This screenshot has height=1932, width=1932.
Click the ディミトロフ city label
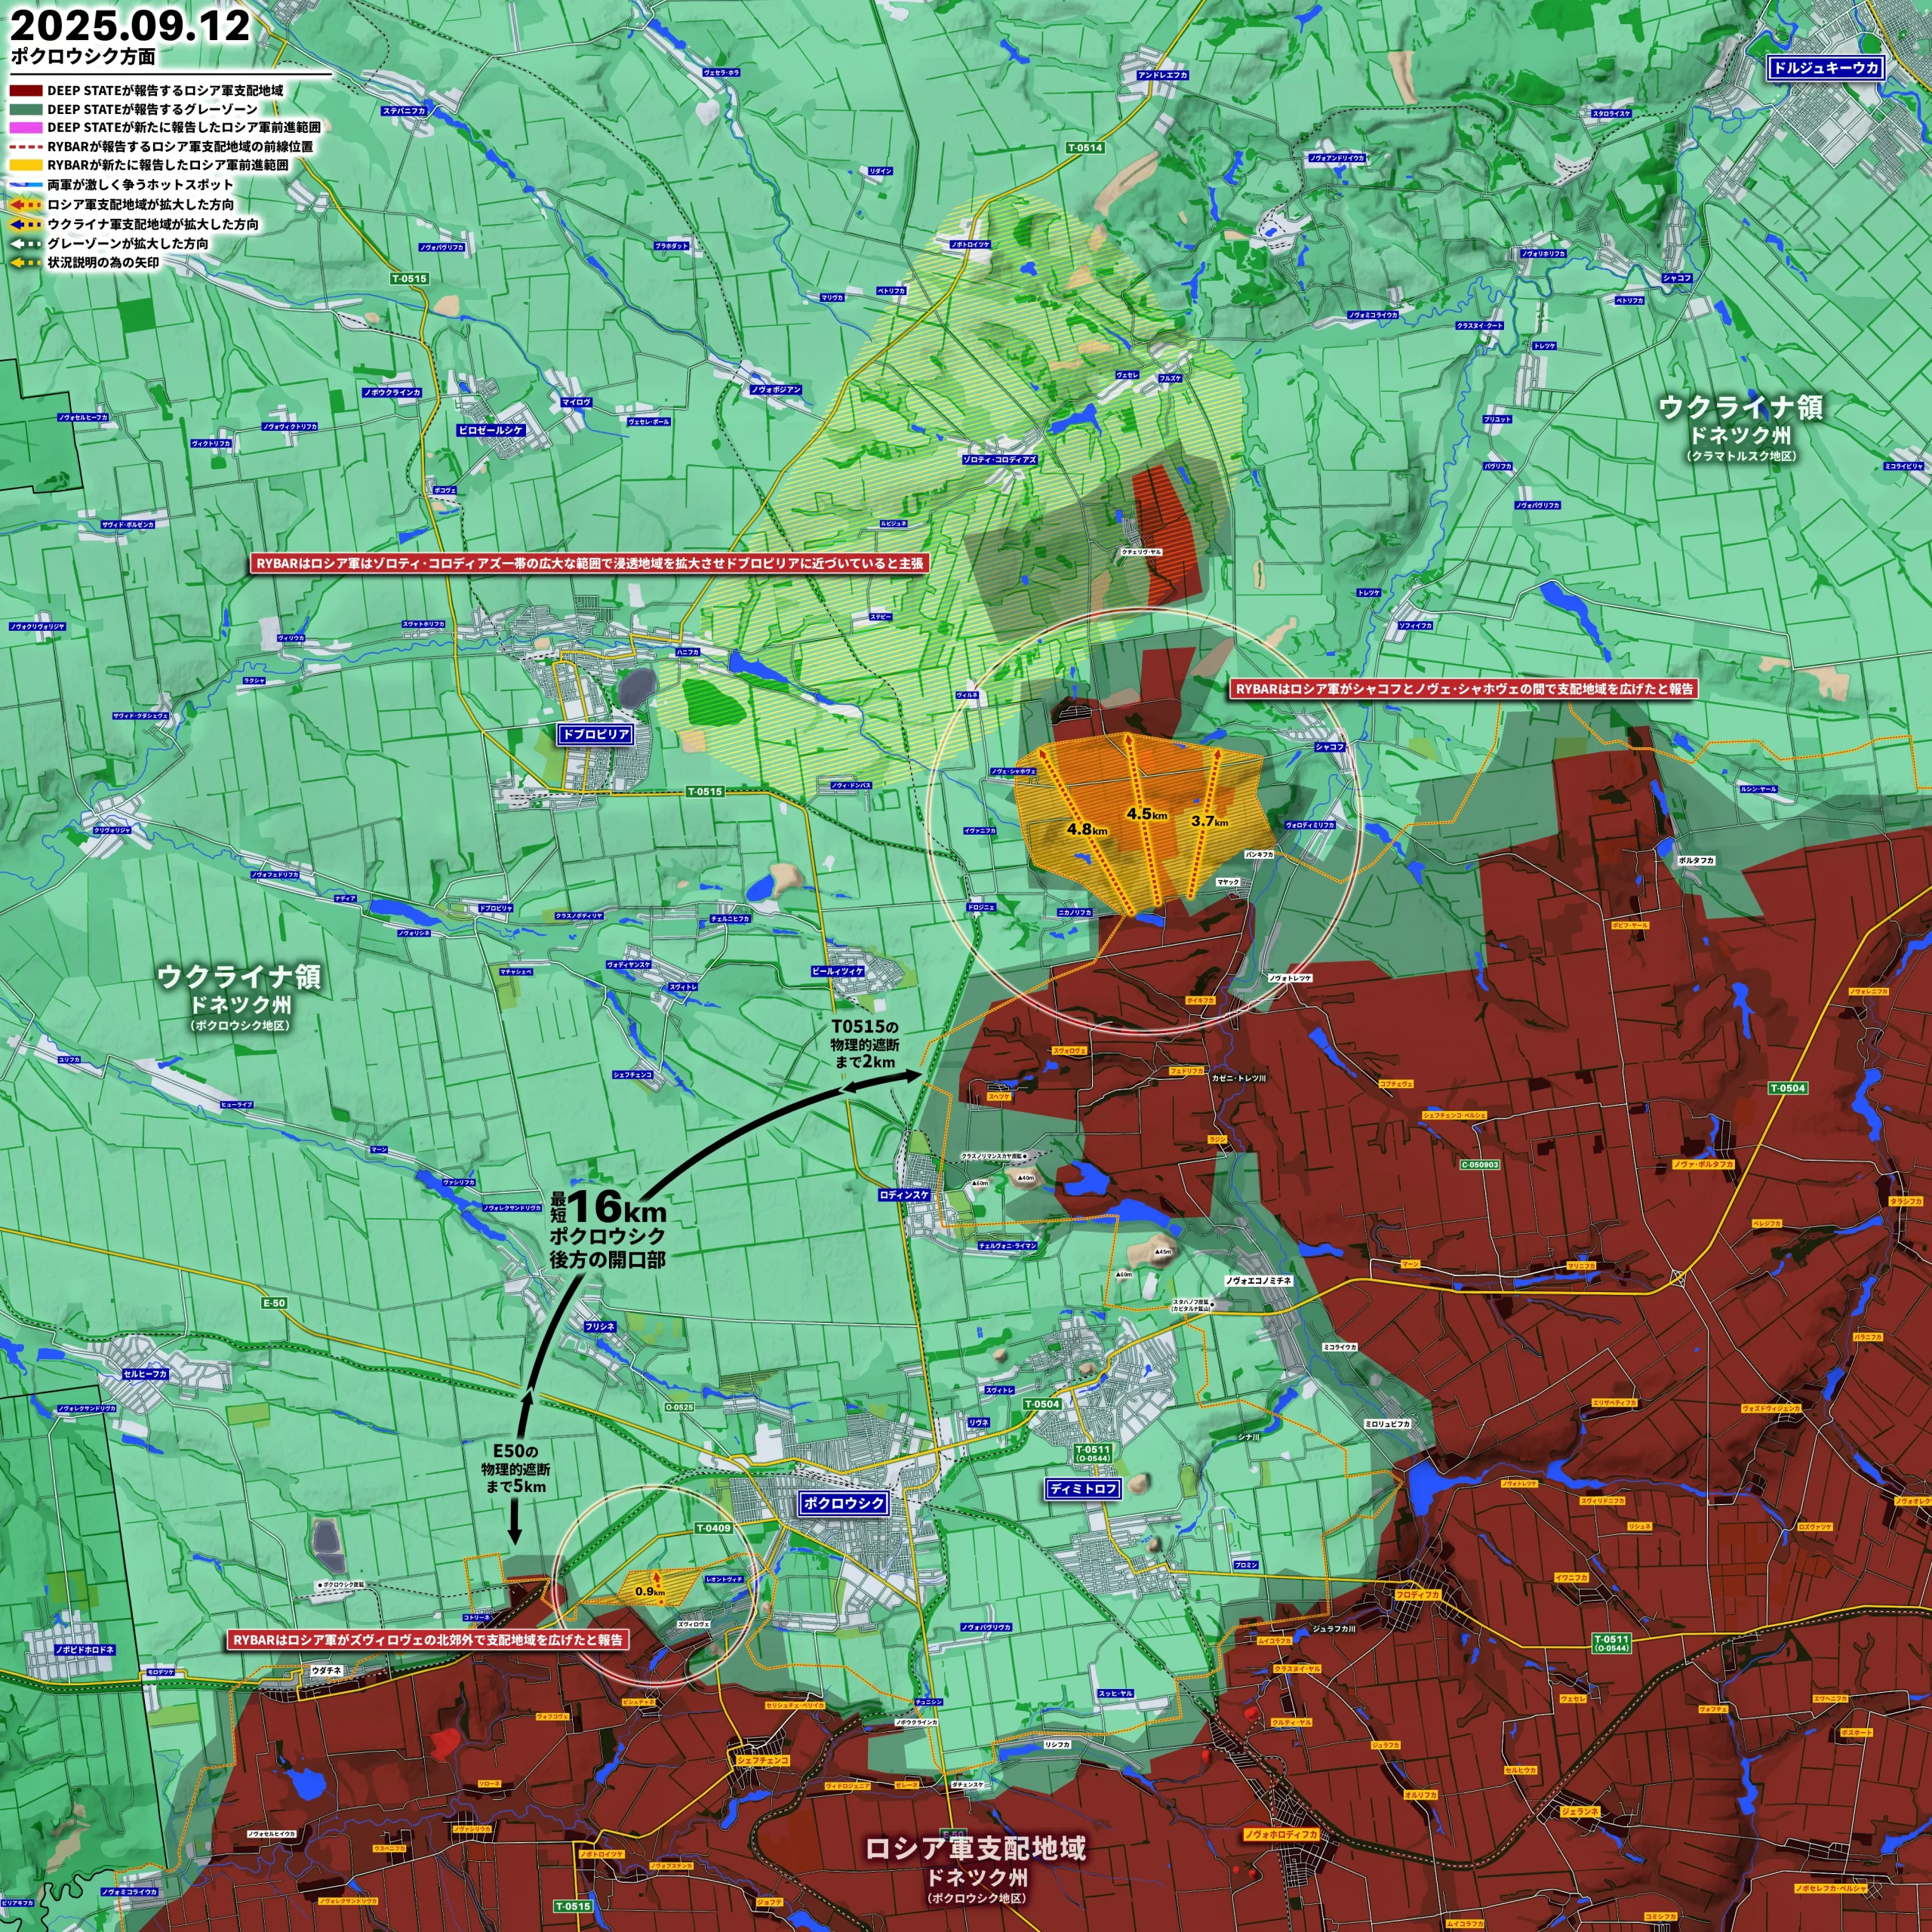click(x=1084, y=1489)
